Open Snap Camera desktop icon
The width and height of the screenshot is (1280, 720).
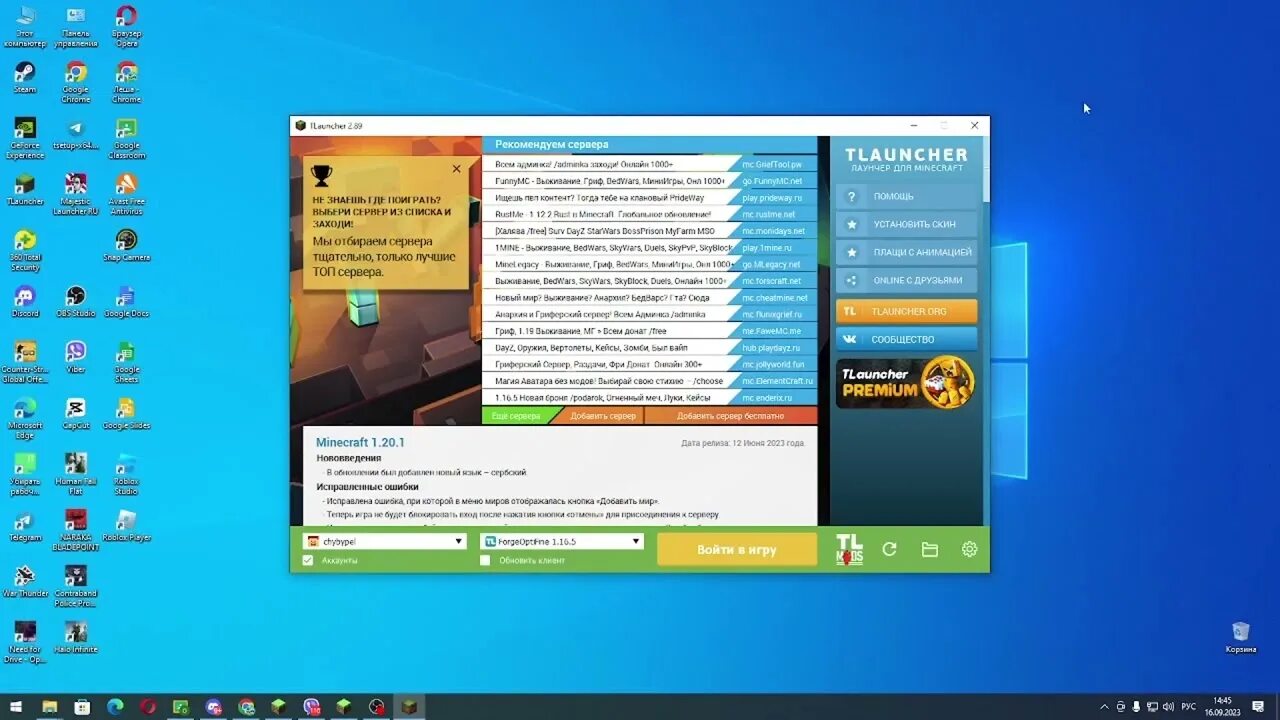(x=126, y=245)
